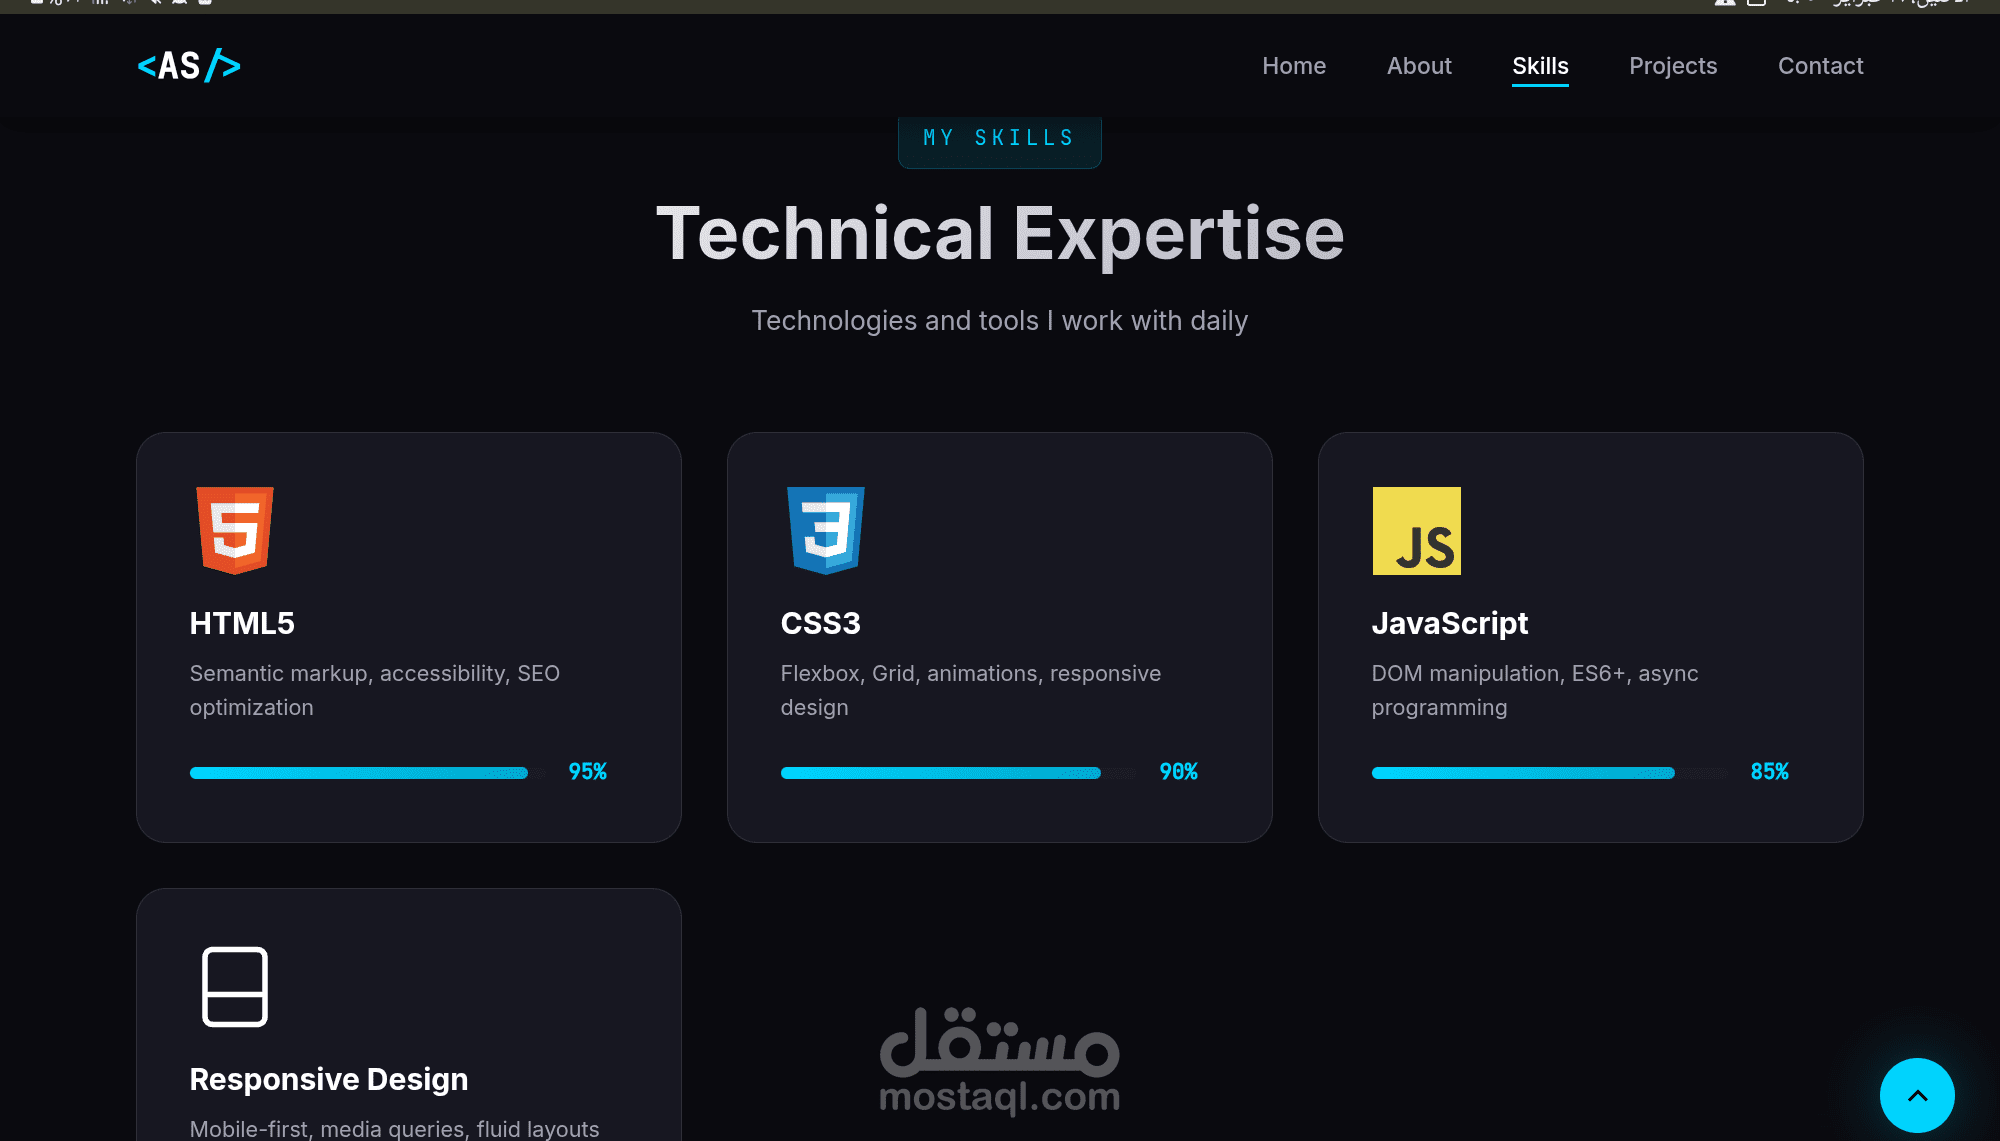The width and height of the screenshot is (2000, 1141).
Task: Click the JavaScript card heading
Action: click(x=1449, y=623)
